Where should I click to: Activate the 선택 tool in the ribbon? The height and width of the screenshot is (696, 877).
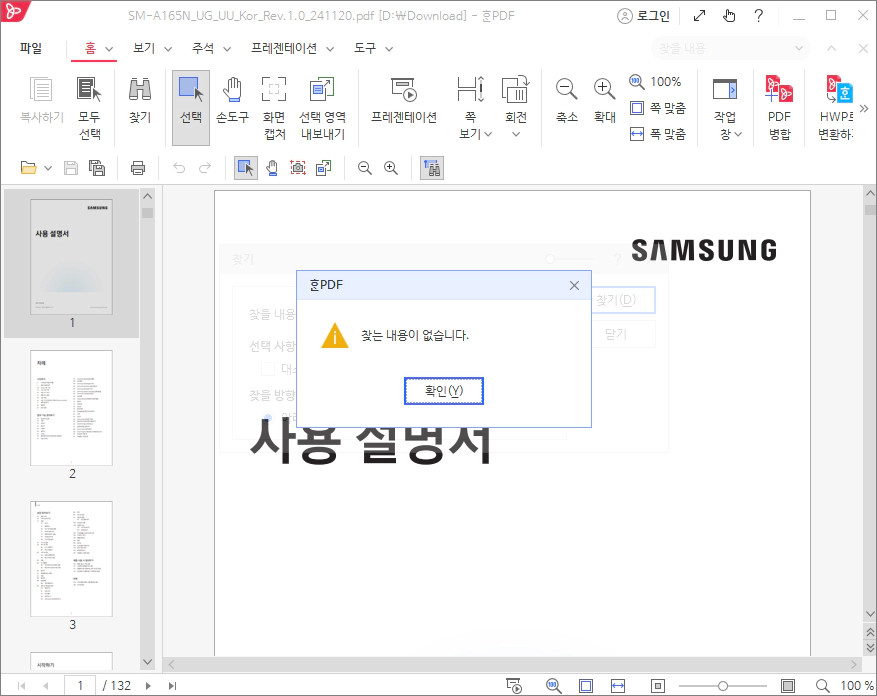tap(191, 107)
